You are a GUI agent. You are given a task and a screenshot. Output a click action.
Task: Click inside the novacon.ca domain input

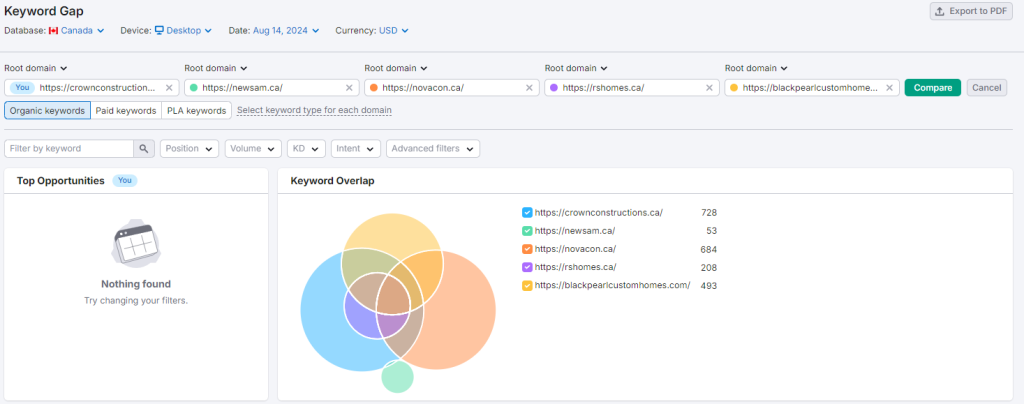(x=451, y=87)
